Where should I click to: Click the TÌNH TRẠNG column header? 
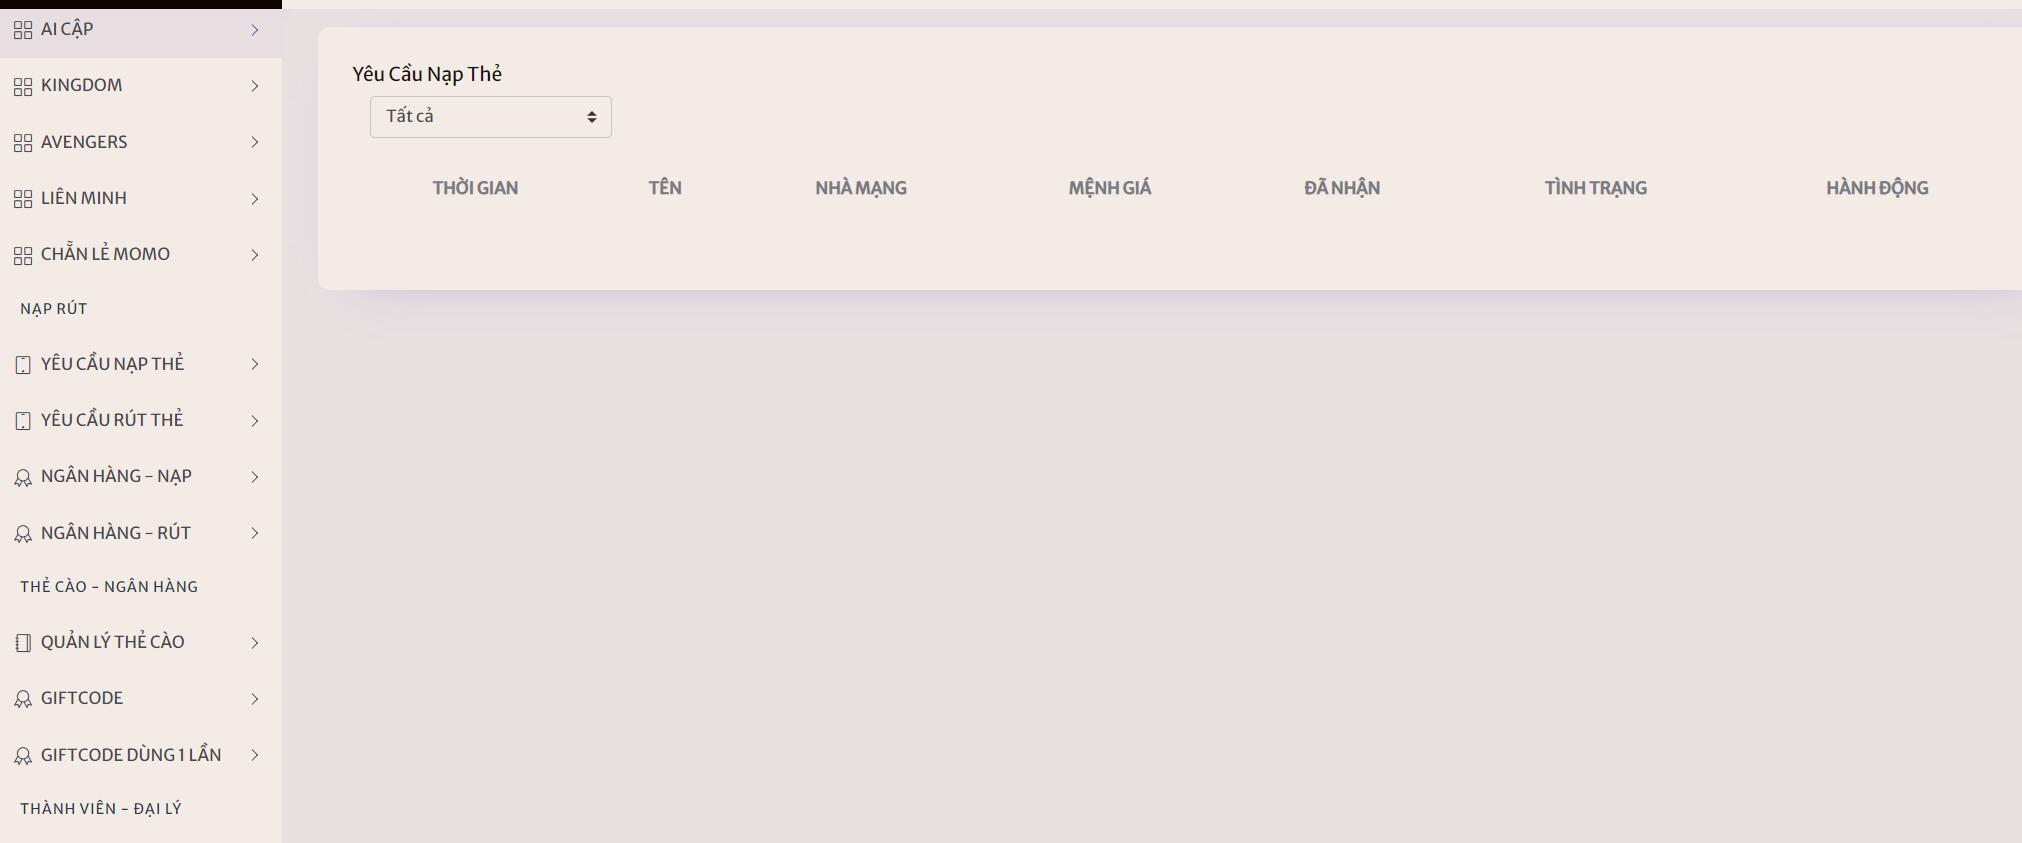1596,188
